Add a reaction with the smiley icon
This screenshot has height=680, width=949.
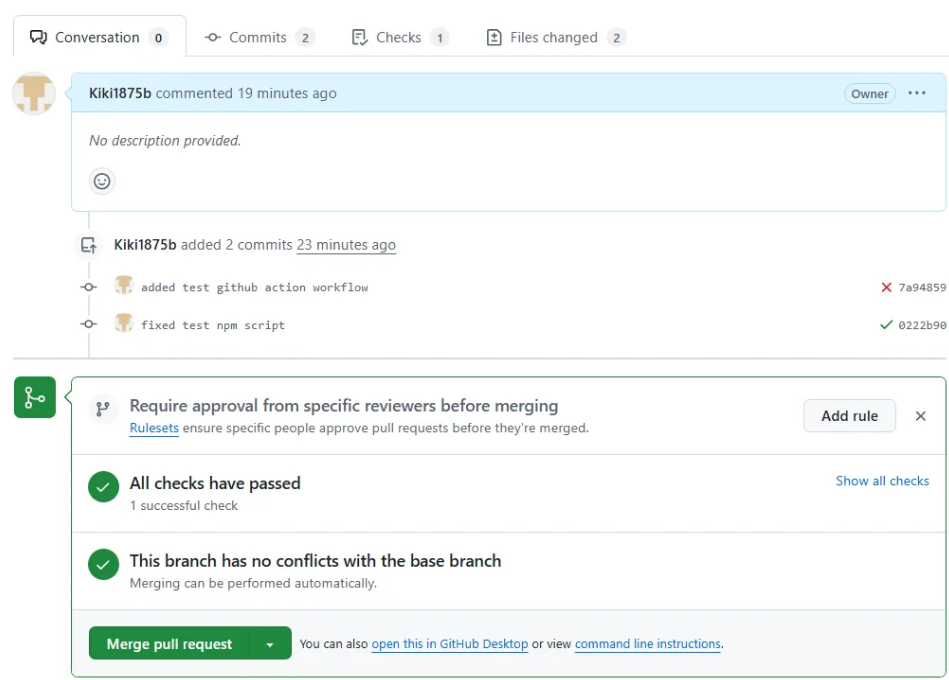click(102, 181)
